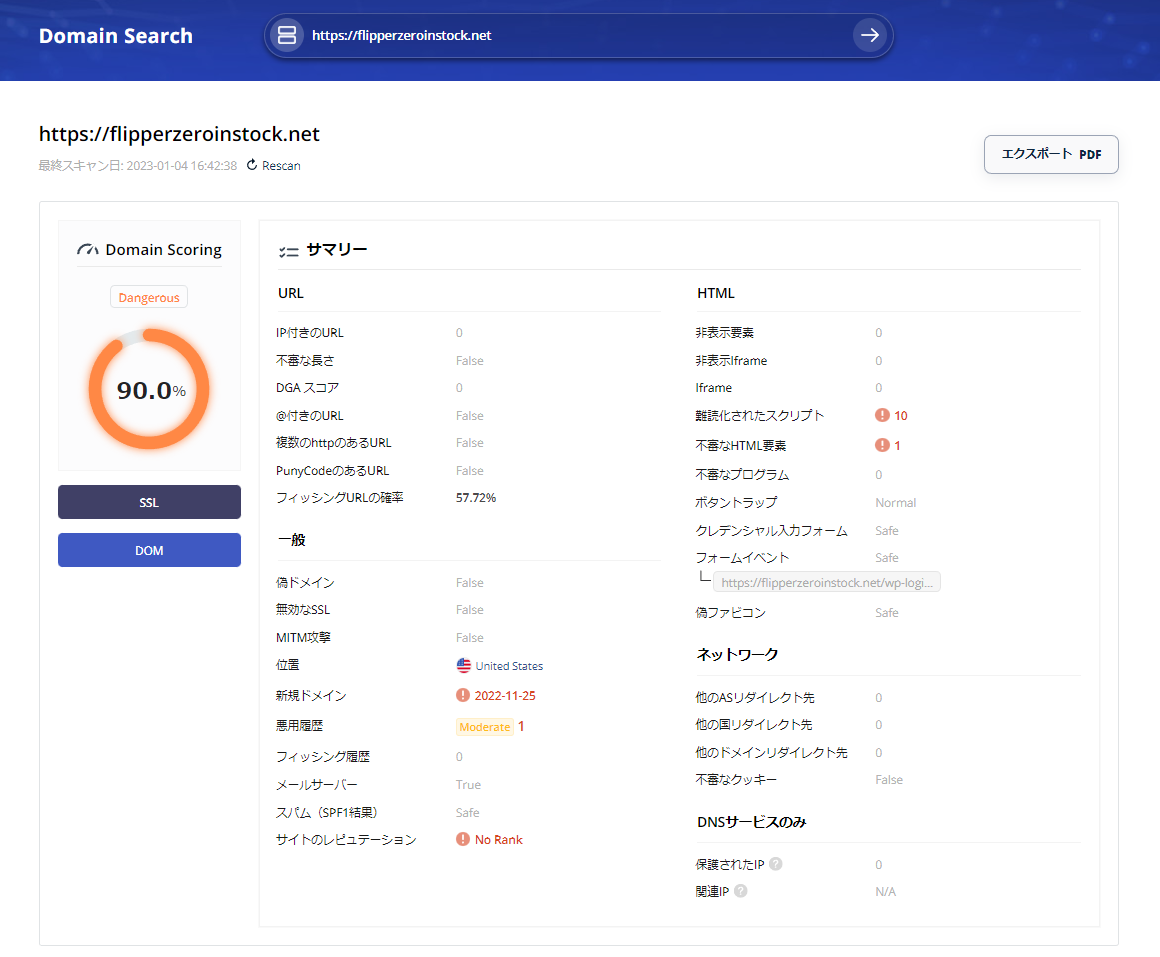Click the 90.0% score ring
The height and width of the screenshot is (957, 1160).
(149, 389)
